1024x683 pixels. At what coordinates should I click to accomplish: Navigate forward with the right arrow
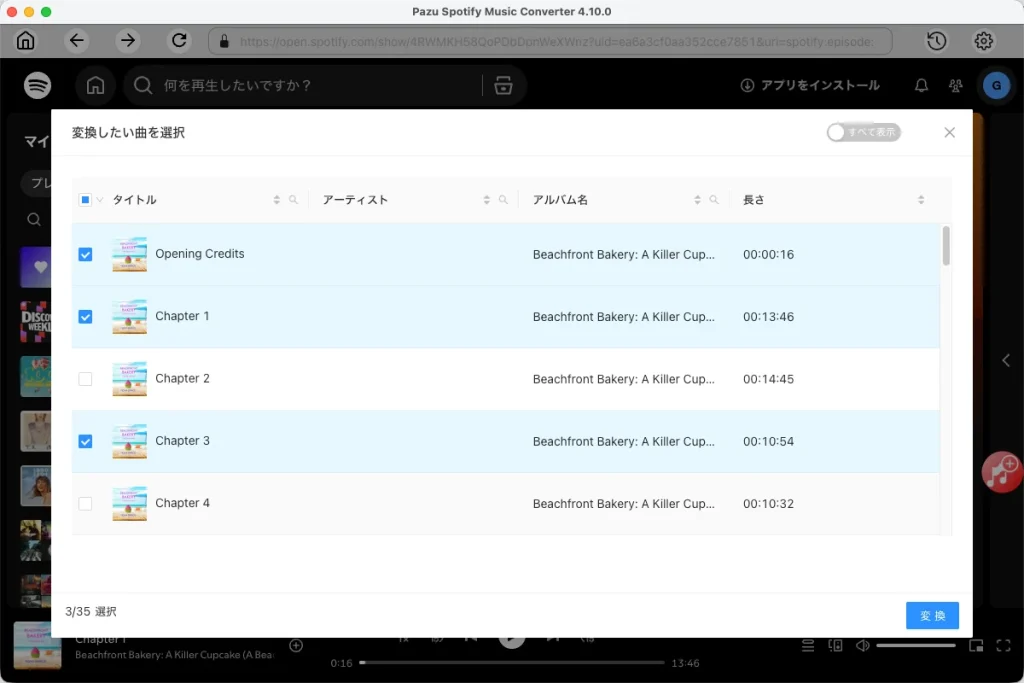point(128,40)
